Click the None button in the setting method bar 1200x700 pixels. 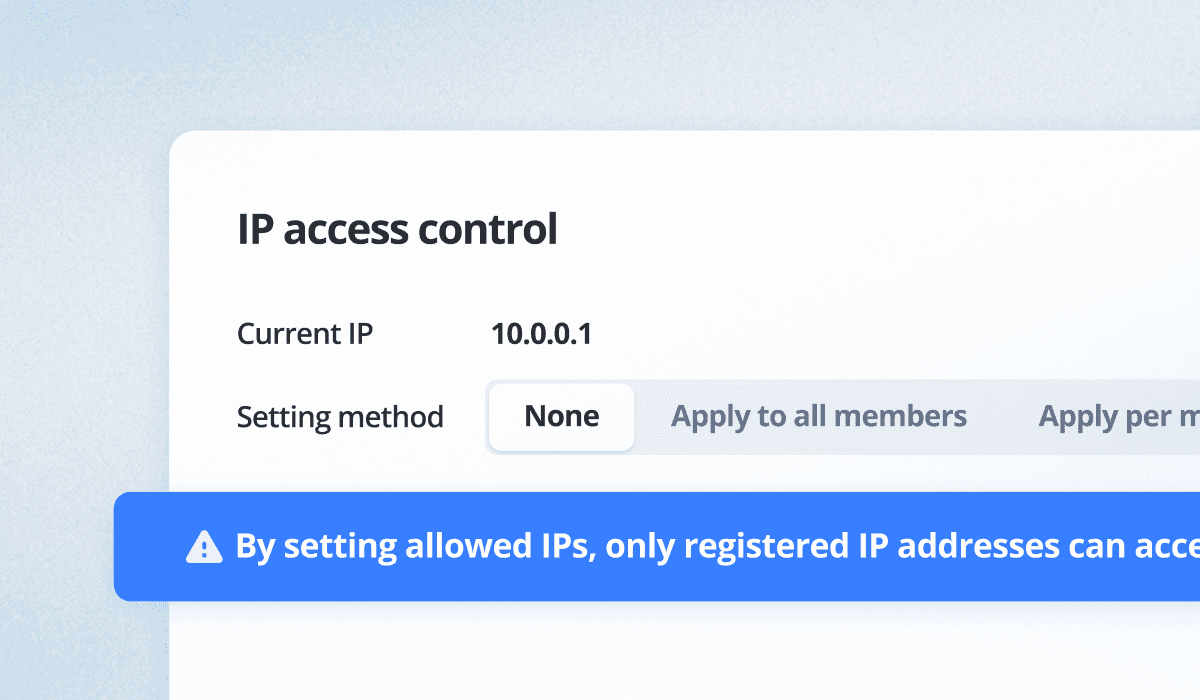(561, 417)
